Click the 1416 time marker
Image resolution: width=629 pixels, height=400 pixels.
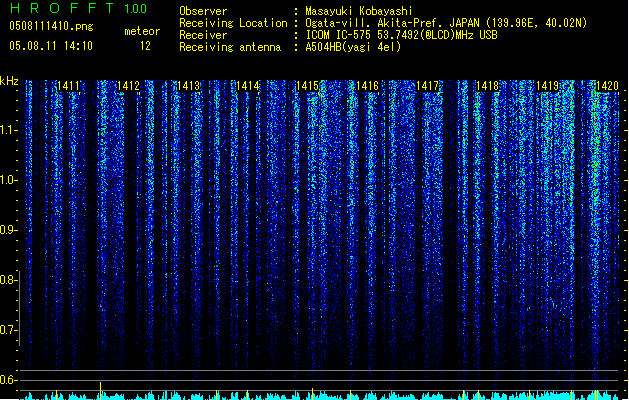point(368,86)
